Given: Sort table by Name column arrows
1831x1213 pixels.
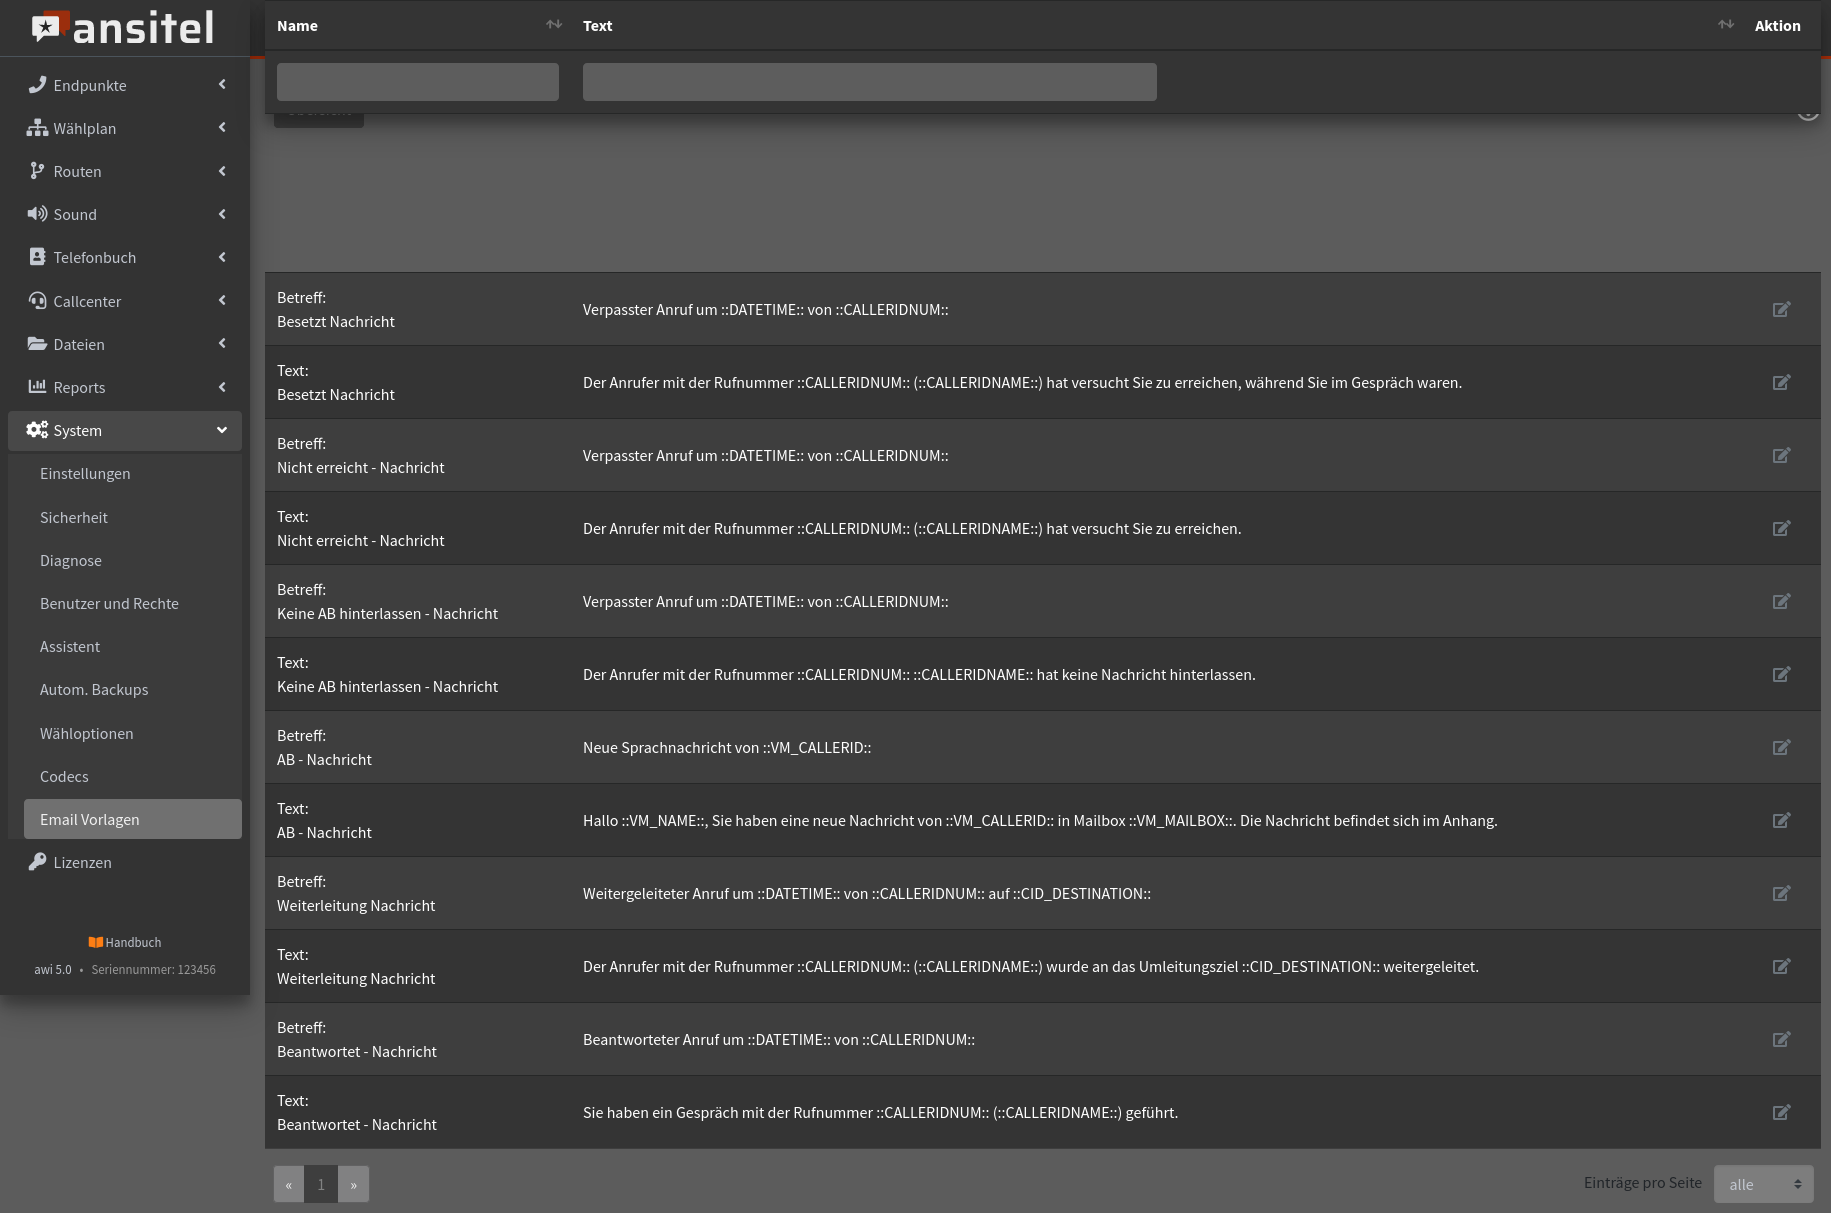Looking at the screenshot, I should [553, 25].
